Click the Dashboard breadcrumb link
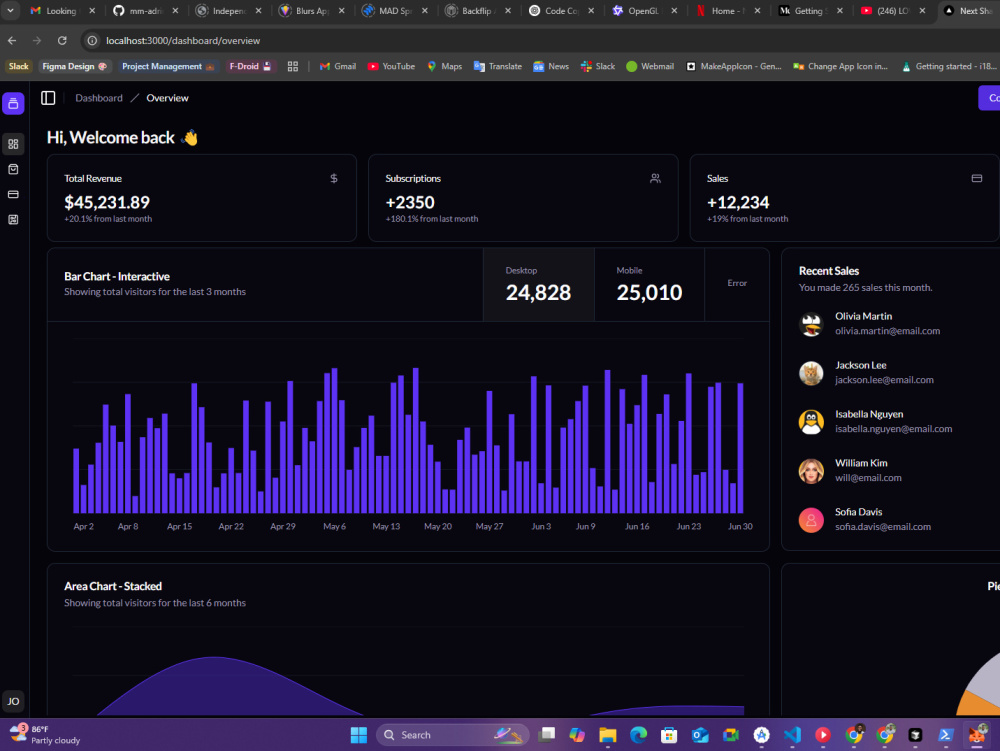This screenshot has width=1000, height=751. coord(99,98)
